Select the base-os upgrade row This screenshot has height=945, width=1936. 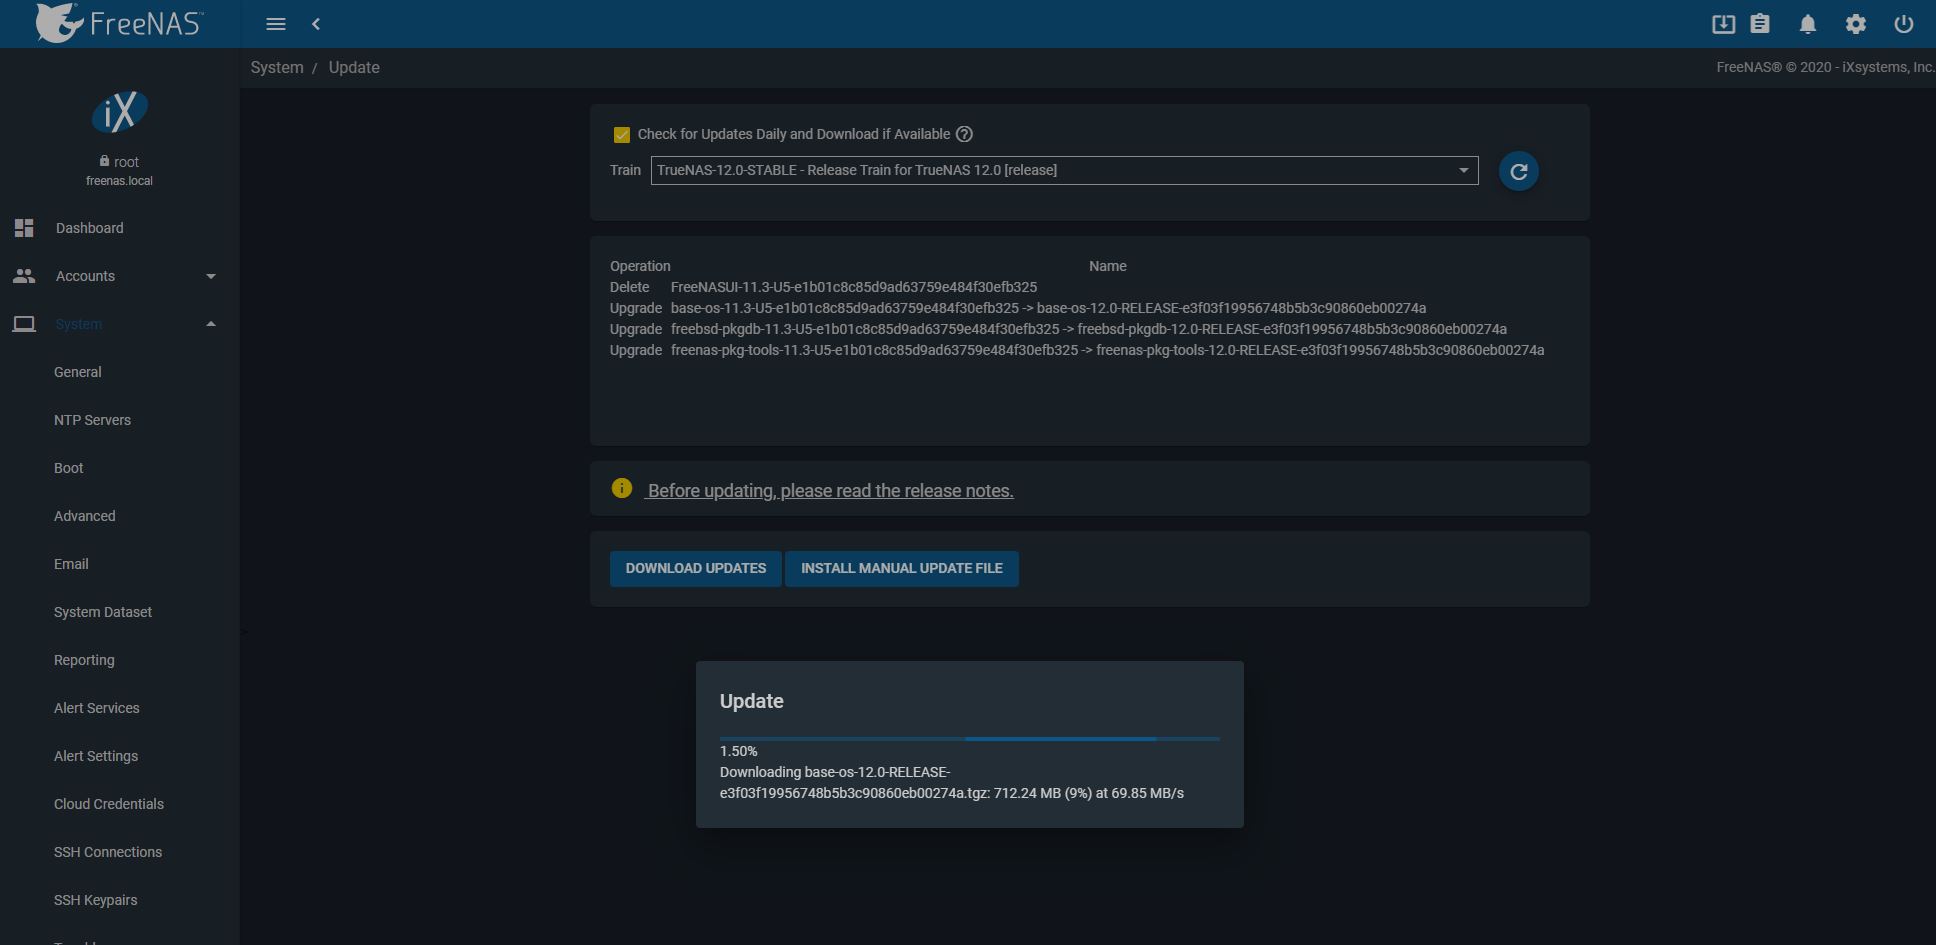(1018, 308)
